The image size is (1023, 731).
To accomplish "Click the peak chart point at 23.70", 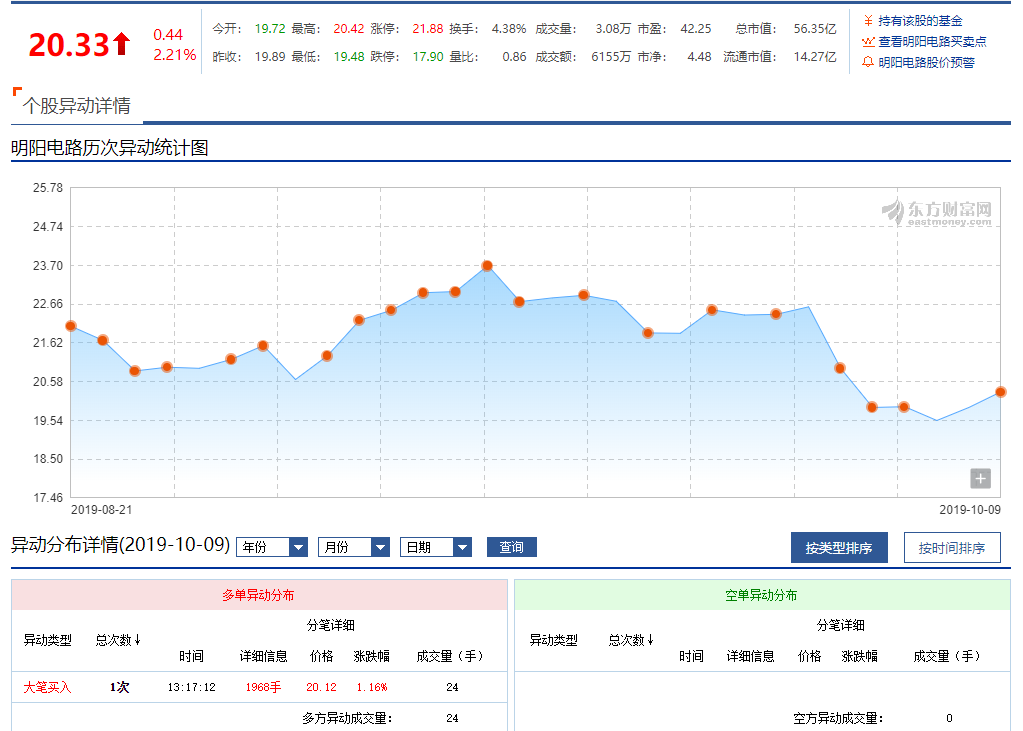I will pyautogui.click(x=487, y=266).
